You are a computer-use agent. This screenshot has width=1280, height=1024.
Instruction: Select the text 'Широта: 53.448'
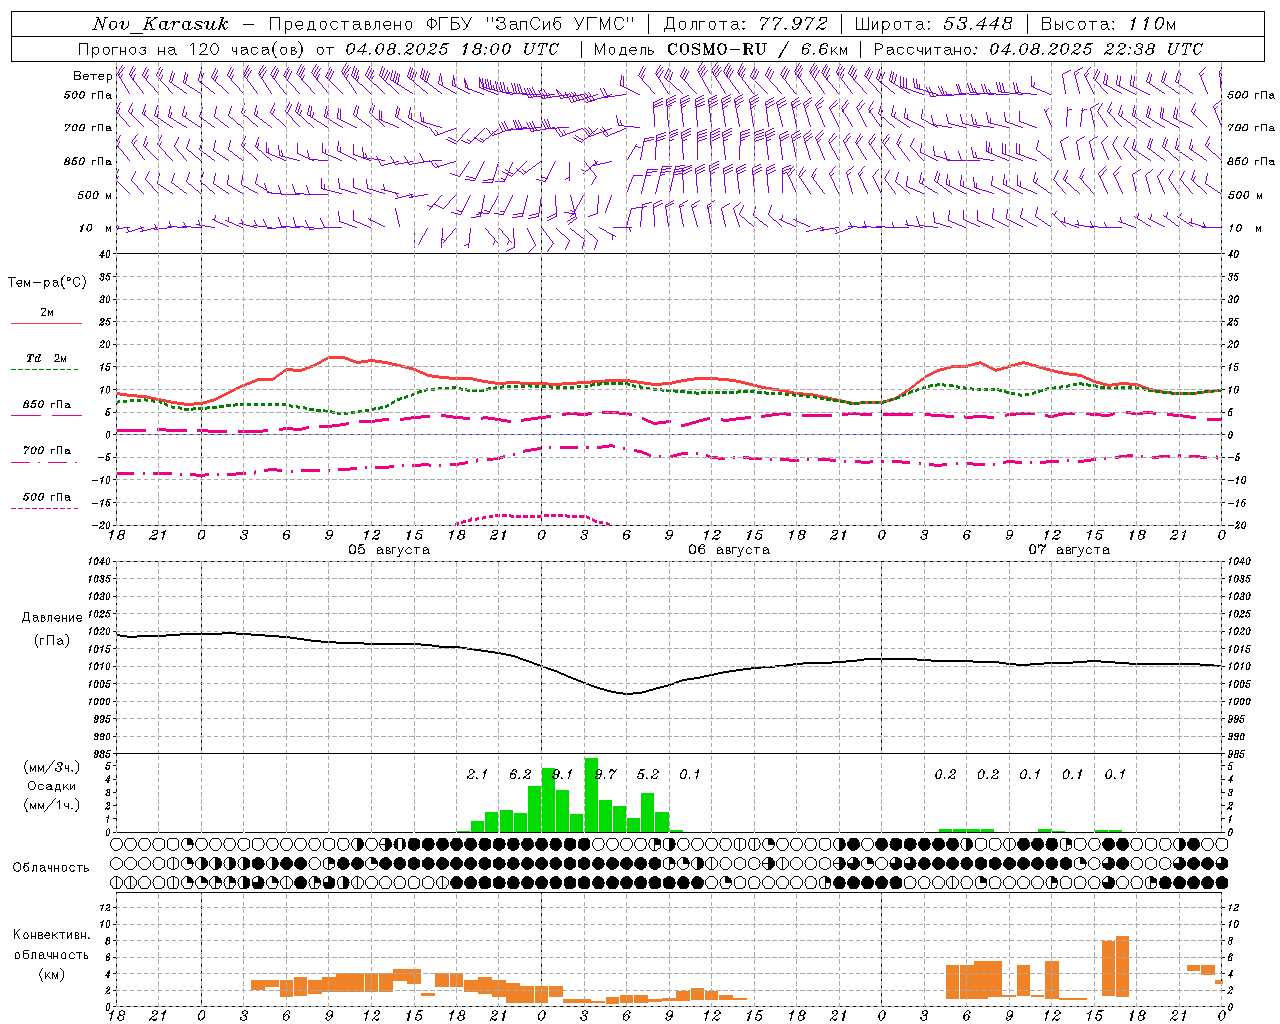[933, 24]
